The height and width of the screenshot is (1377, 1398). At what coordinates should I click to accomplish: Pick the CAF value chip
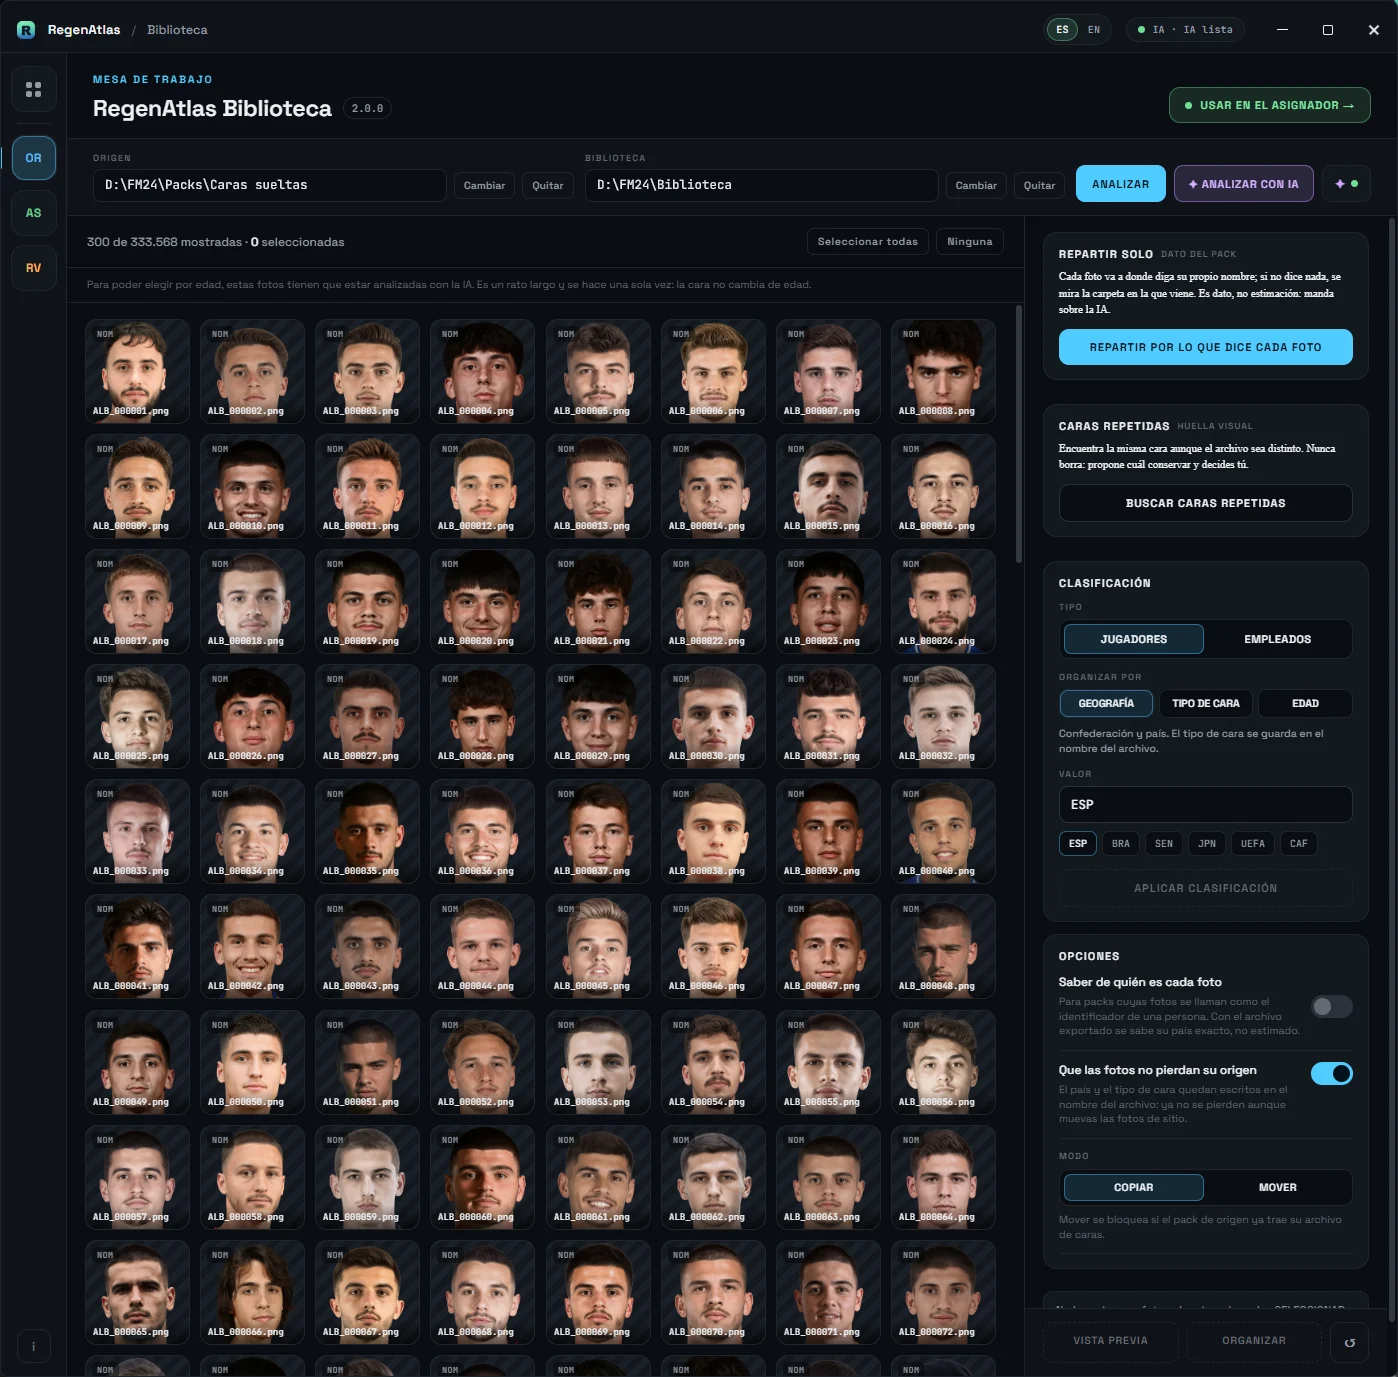click(x=1298, y=844)
